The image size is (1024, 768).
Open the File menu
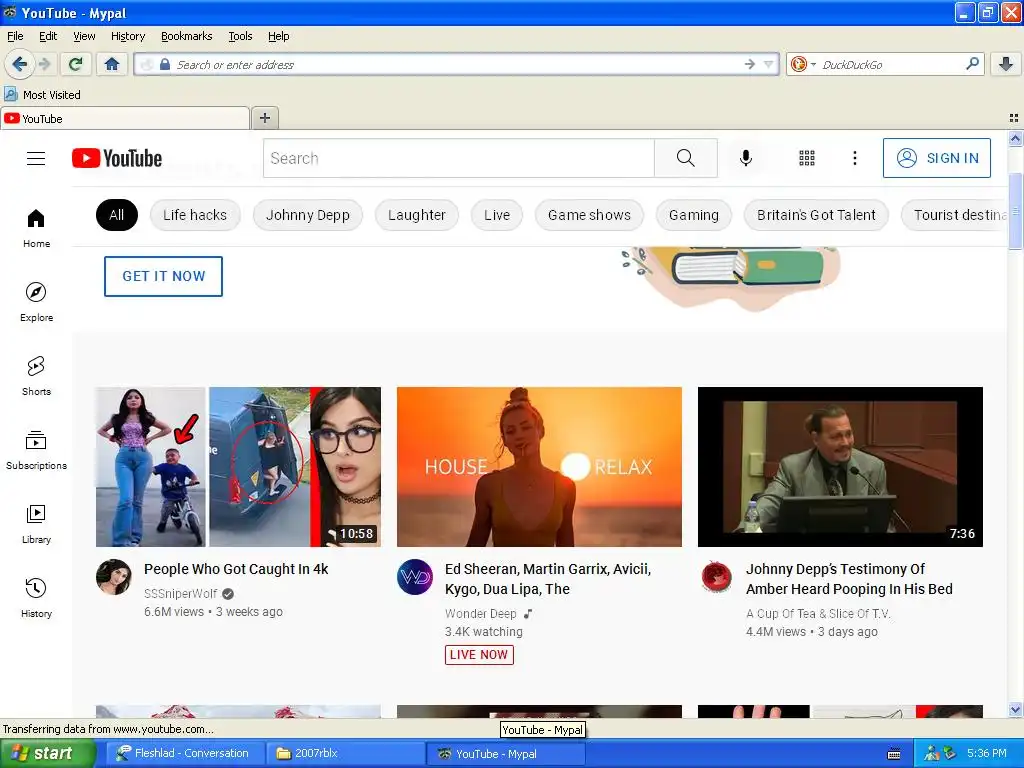(x=15, y=36)
